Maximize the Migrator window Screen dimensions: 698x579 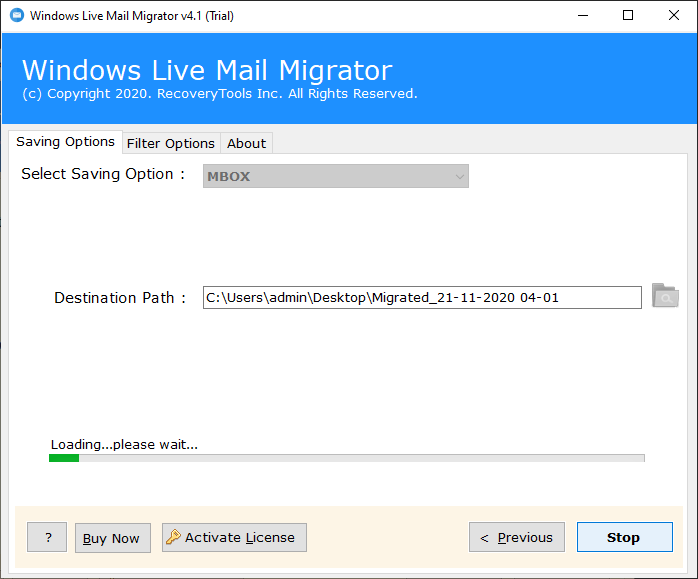pyautogui.click(x=628, y=15)
